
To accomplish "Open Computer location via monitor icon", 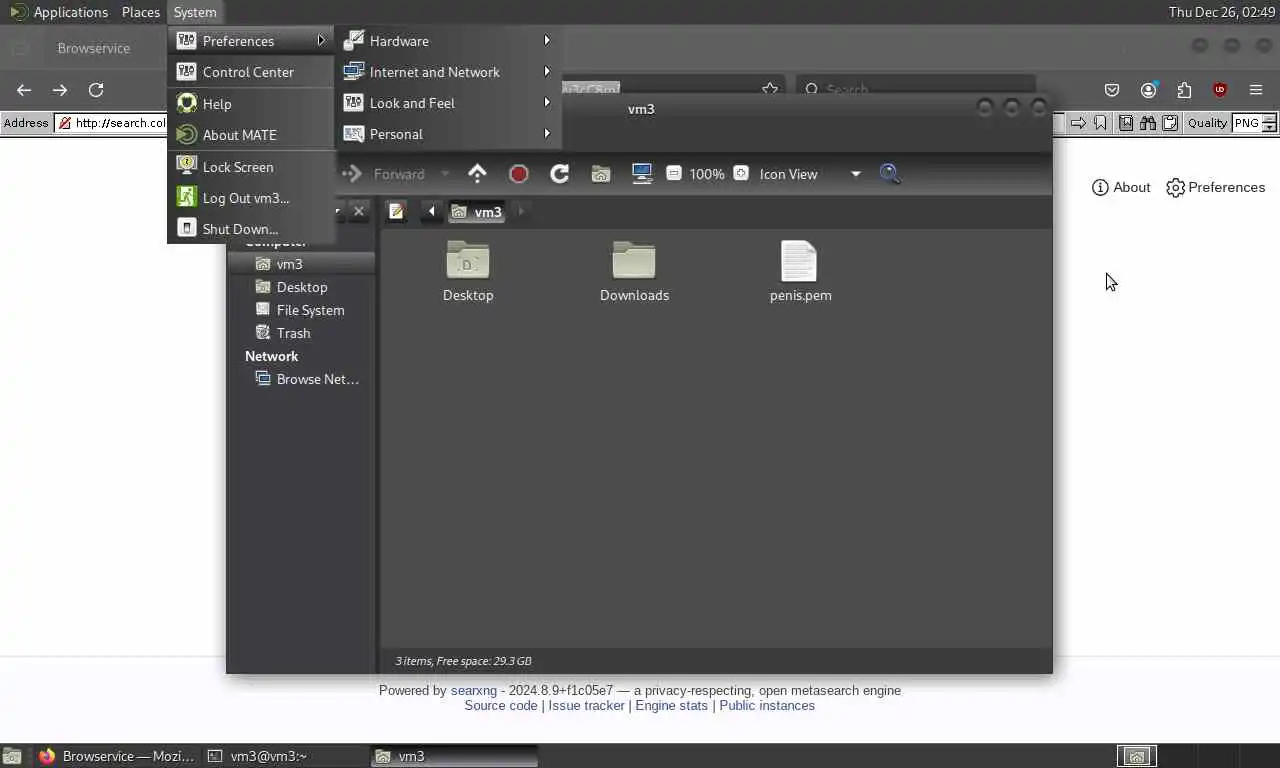I will point(642,174).
